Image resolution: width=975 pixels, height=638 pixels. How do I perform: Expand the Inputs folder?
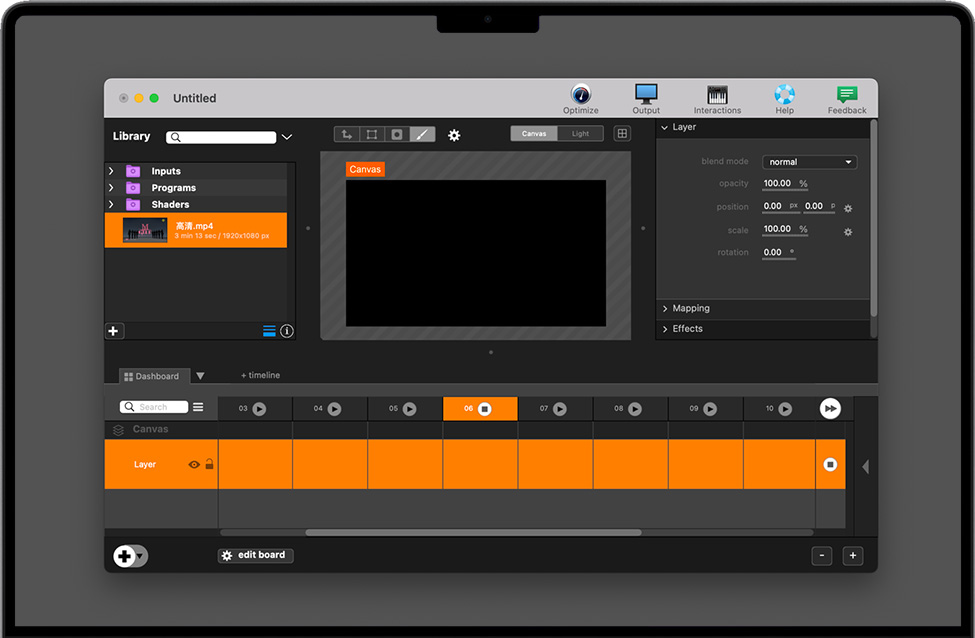(x=111, y=171)
